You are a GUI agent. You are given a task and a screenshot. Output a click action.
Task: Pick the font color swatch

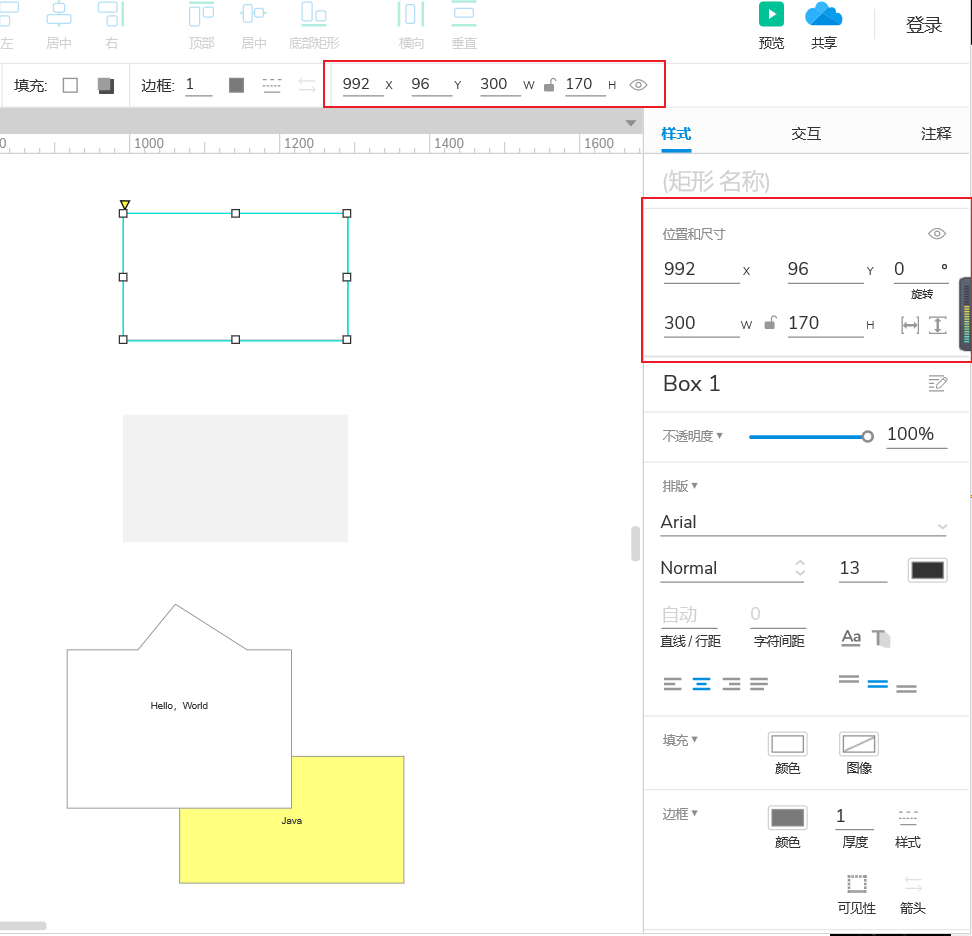click(927, 570)
